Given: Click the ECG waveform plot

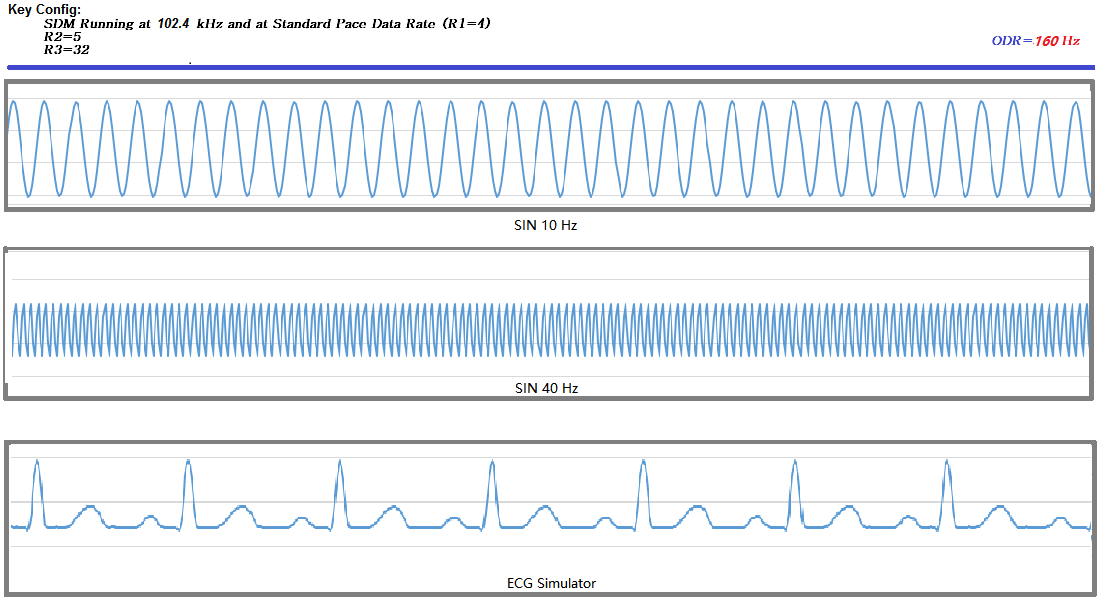Looking at the screenshot, I should [550, 518].
